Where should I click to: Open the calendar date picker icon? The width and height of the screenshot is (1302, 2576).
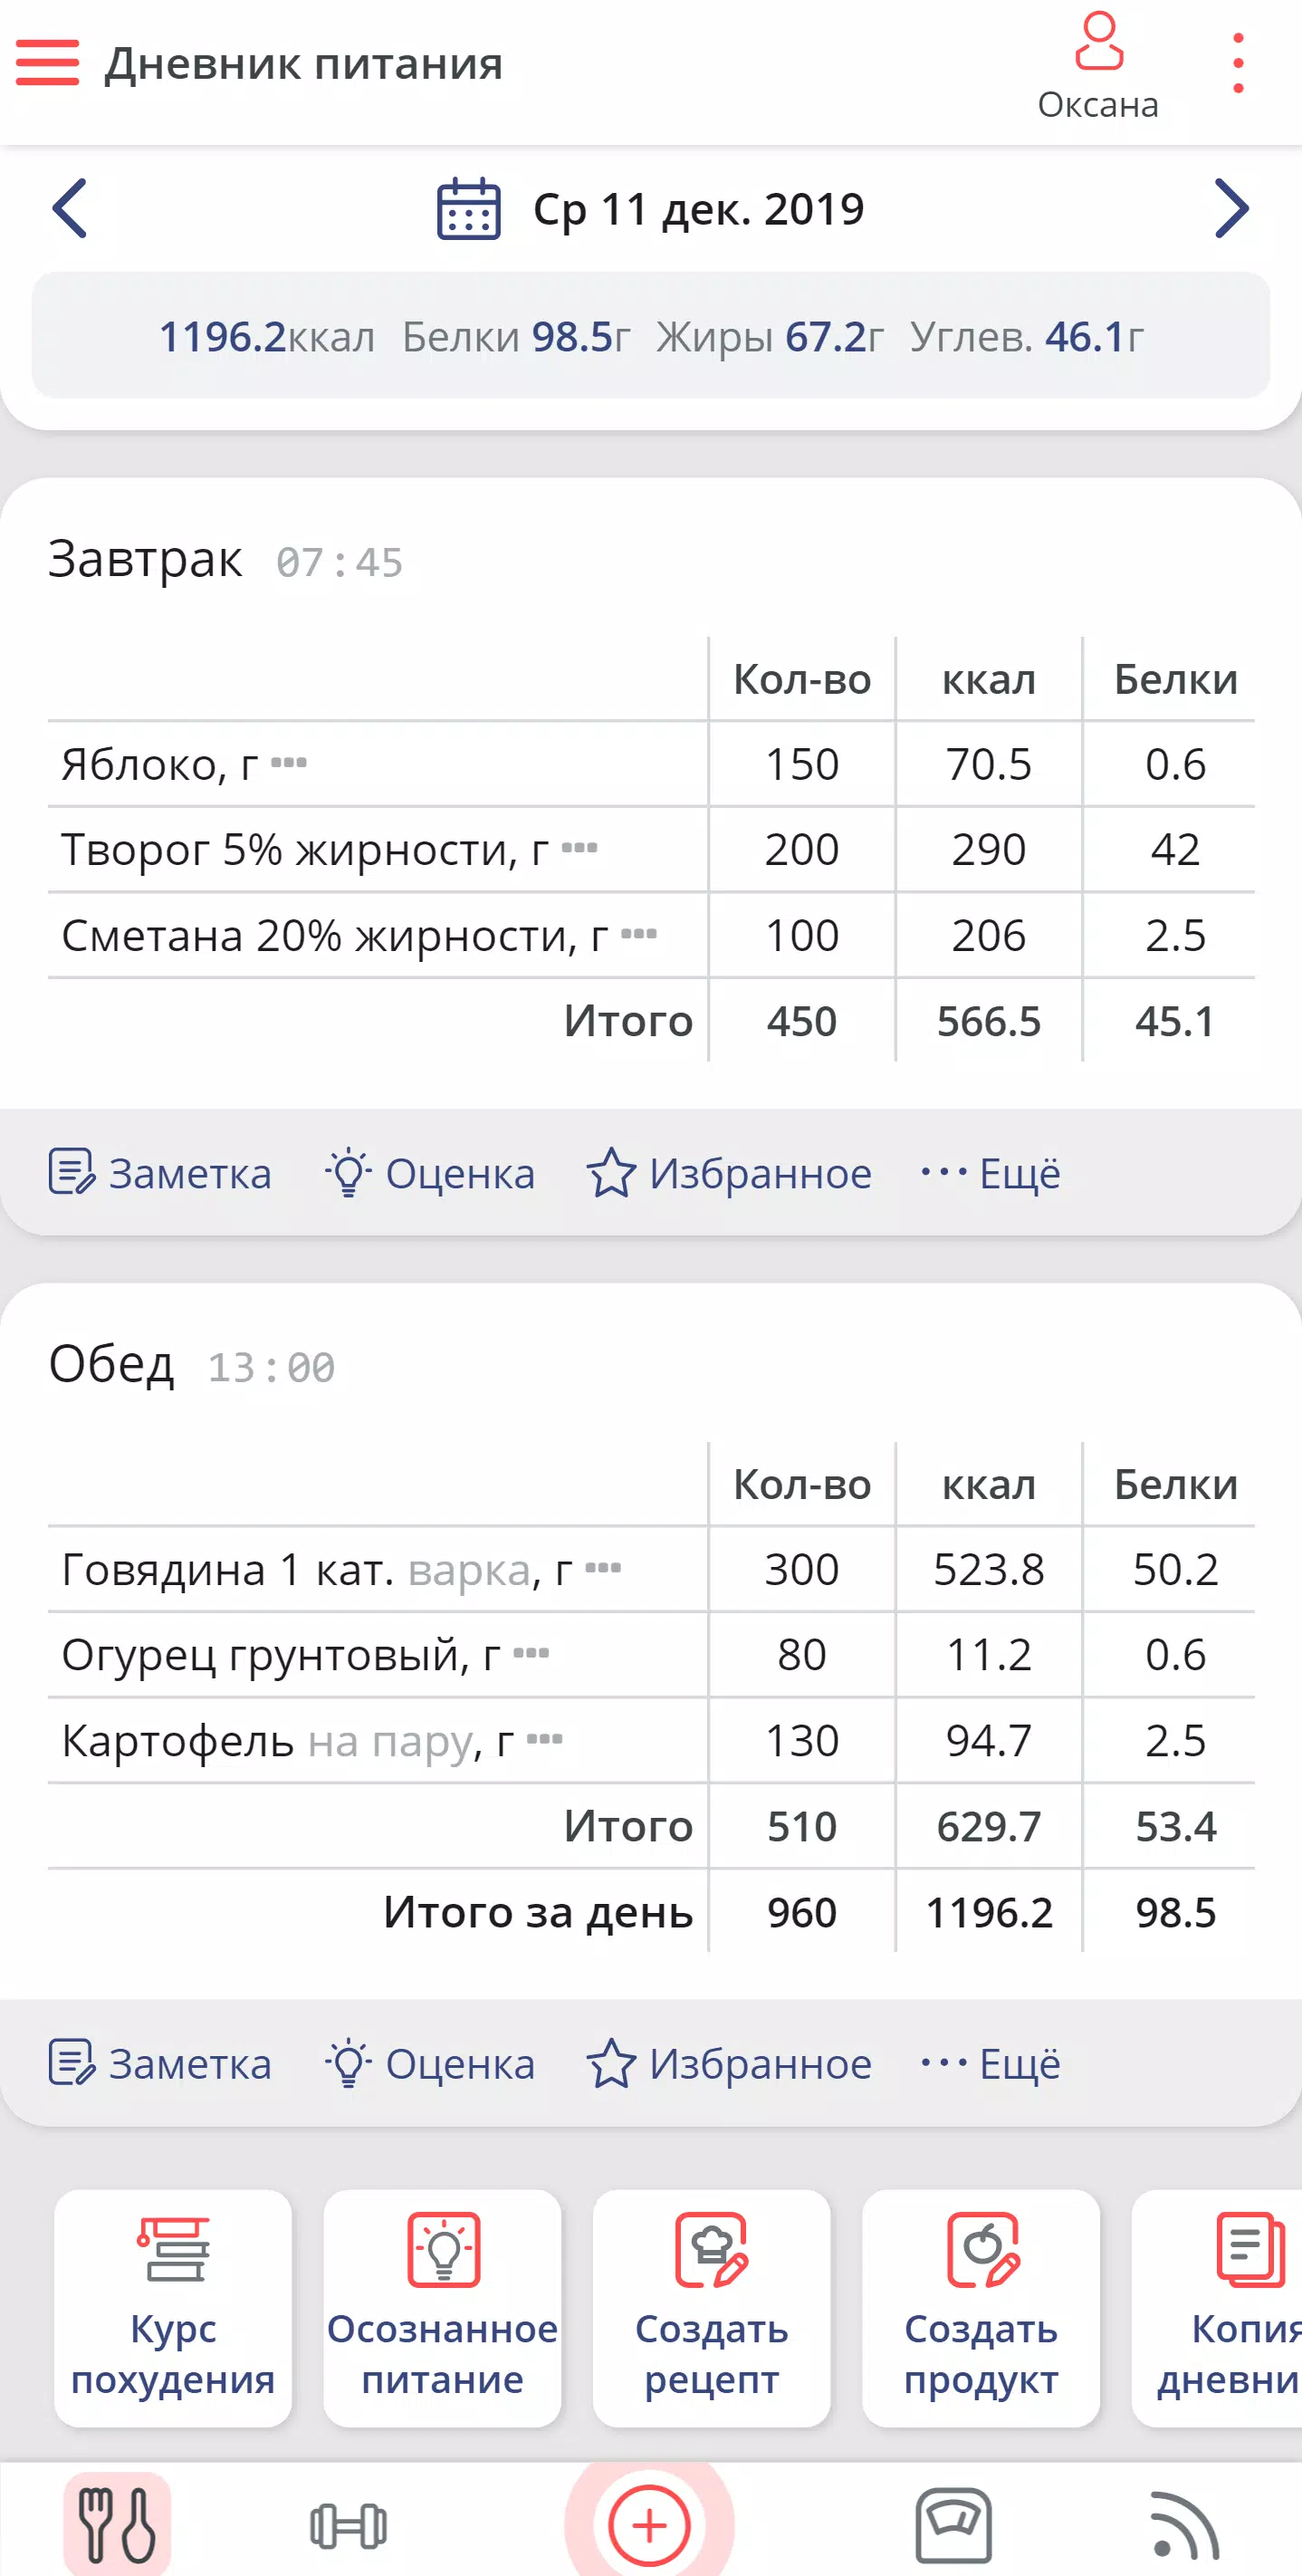tap(468, 209)
